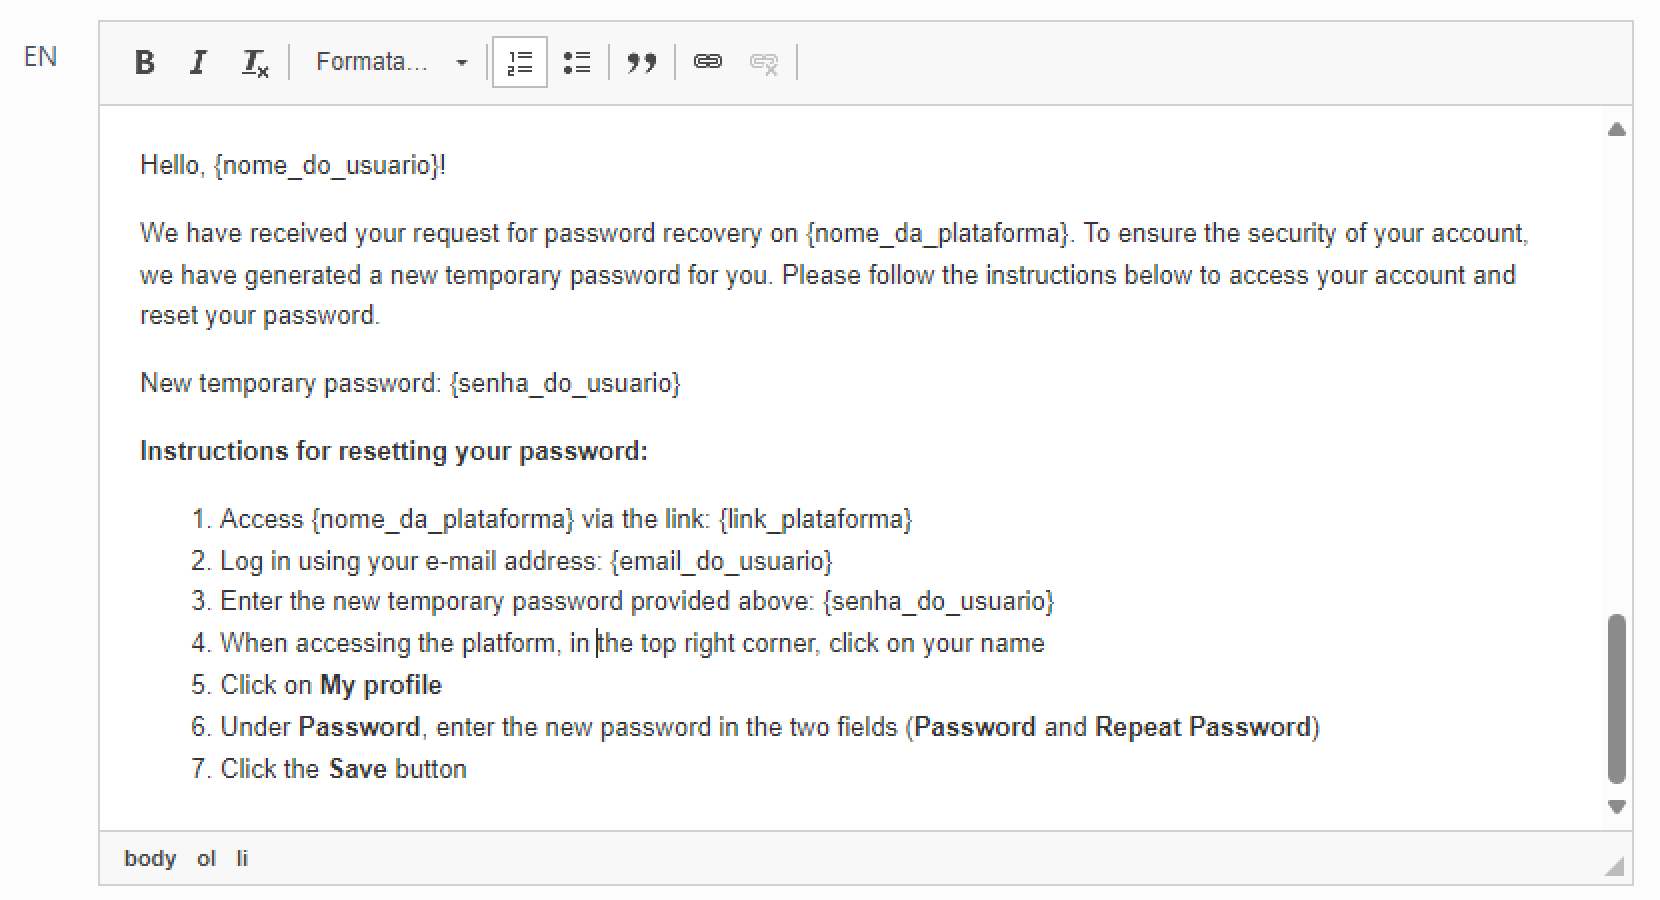This screenshot has width=1660, height=900.
Task: Select the li element path item
Action: [x=242, y=858]
